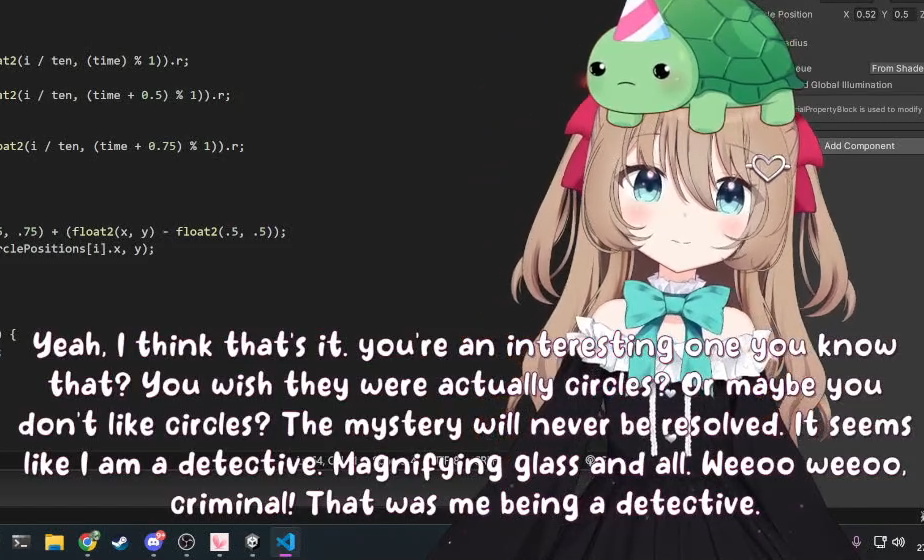The image size is (924, 560).
Task: Open network status from the system tray
Action: 880,542
